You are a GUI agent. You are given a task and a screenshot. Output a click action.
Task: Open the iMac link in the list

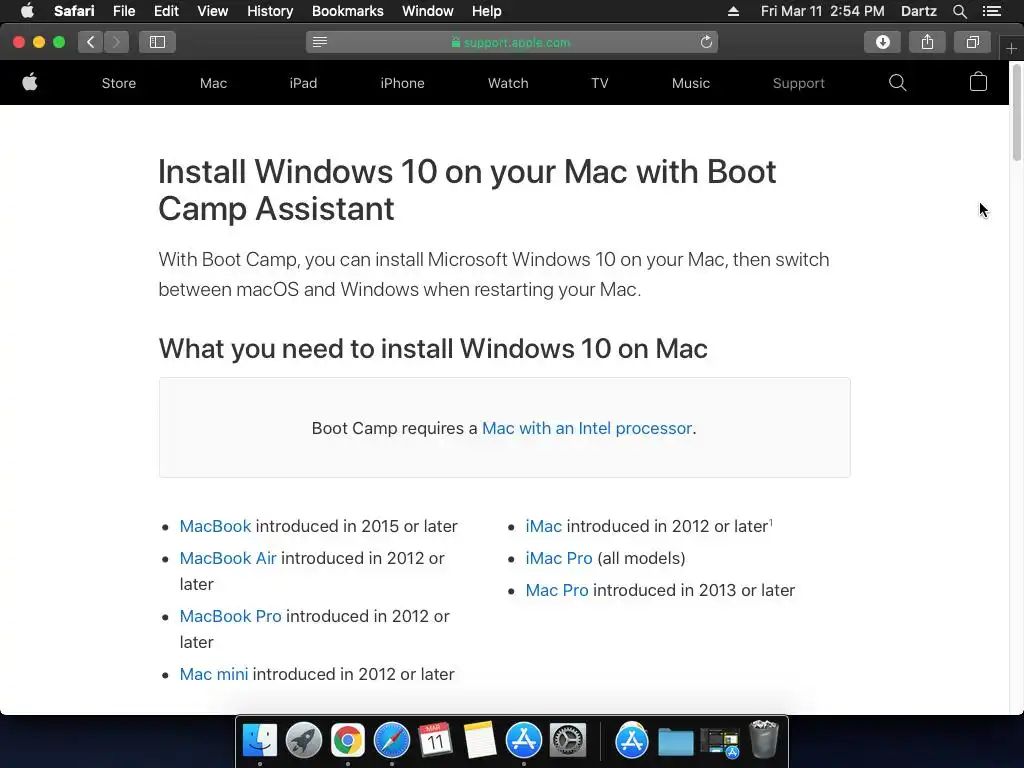543,526
